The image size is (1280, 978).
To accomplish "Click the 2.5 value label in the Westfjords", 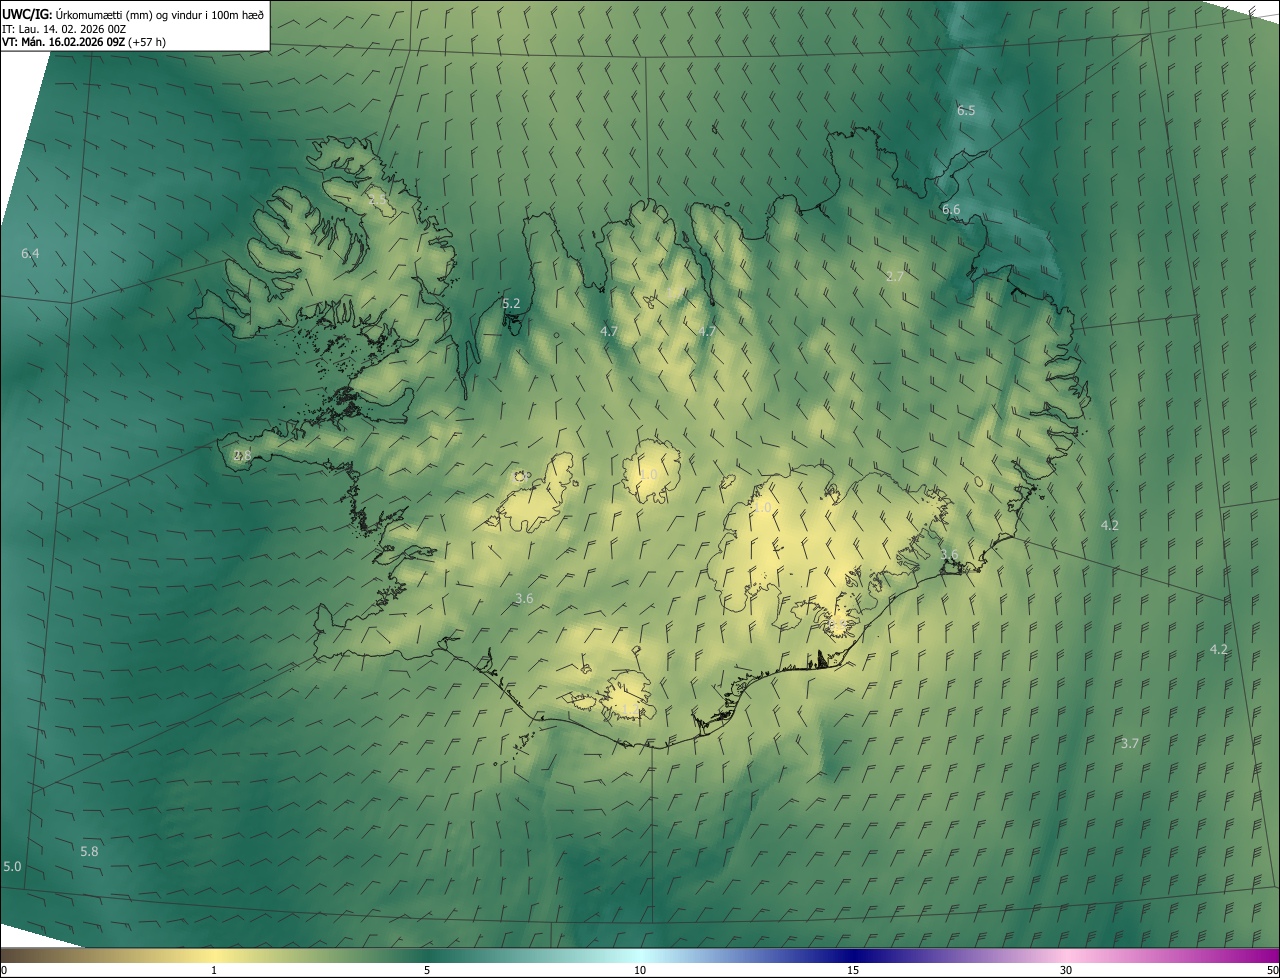I will [378, 200].
